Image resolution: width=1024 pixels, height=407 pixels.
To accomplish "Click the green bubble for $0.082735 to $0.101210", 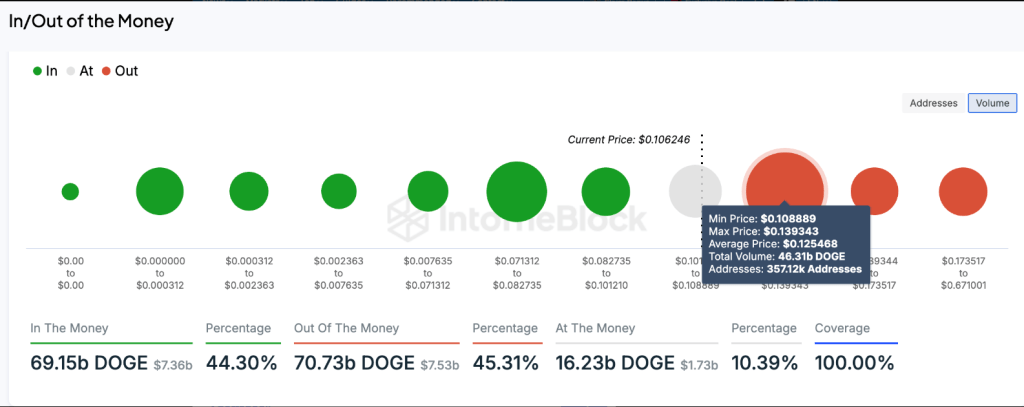I will click(606, 191).
